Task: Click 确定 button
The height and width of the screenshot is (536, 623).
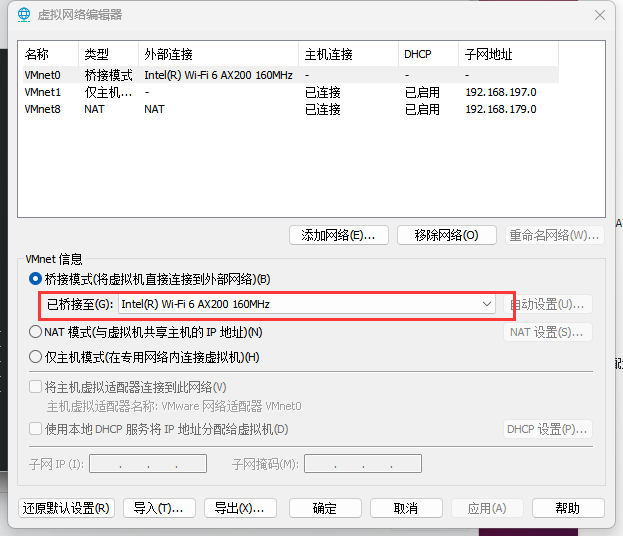Action: coord(325,508)
